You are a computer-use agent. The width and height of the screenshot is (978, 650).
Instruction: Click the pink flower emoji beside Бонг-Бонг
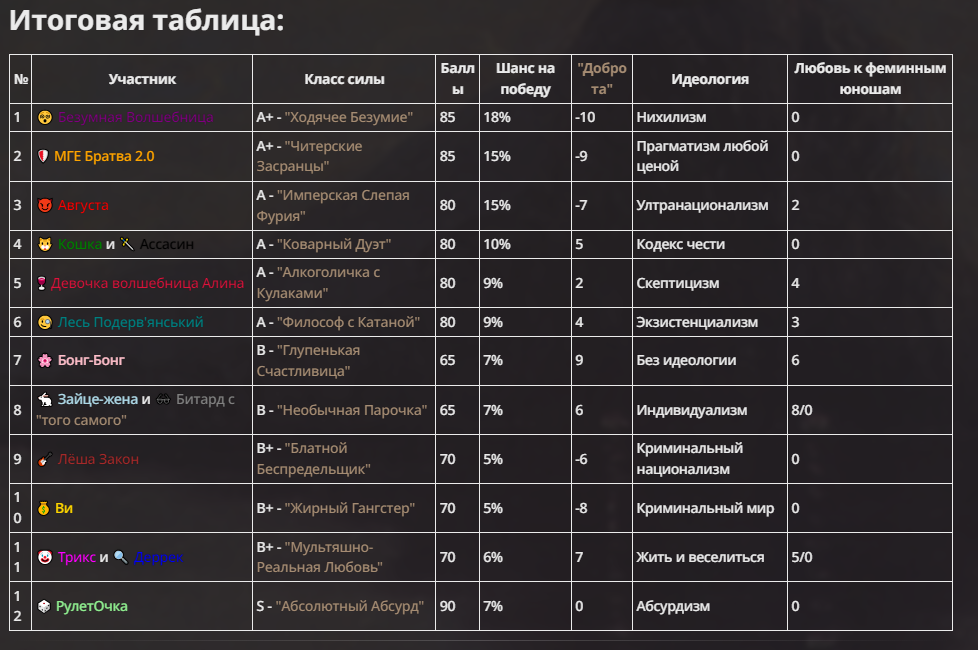coord(44,360)
